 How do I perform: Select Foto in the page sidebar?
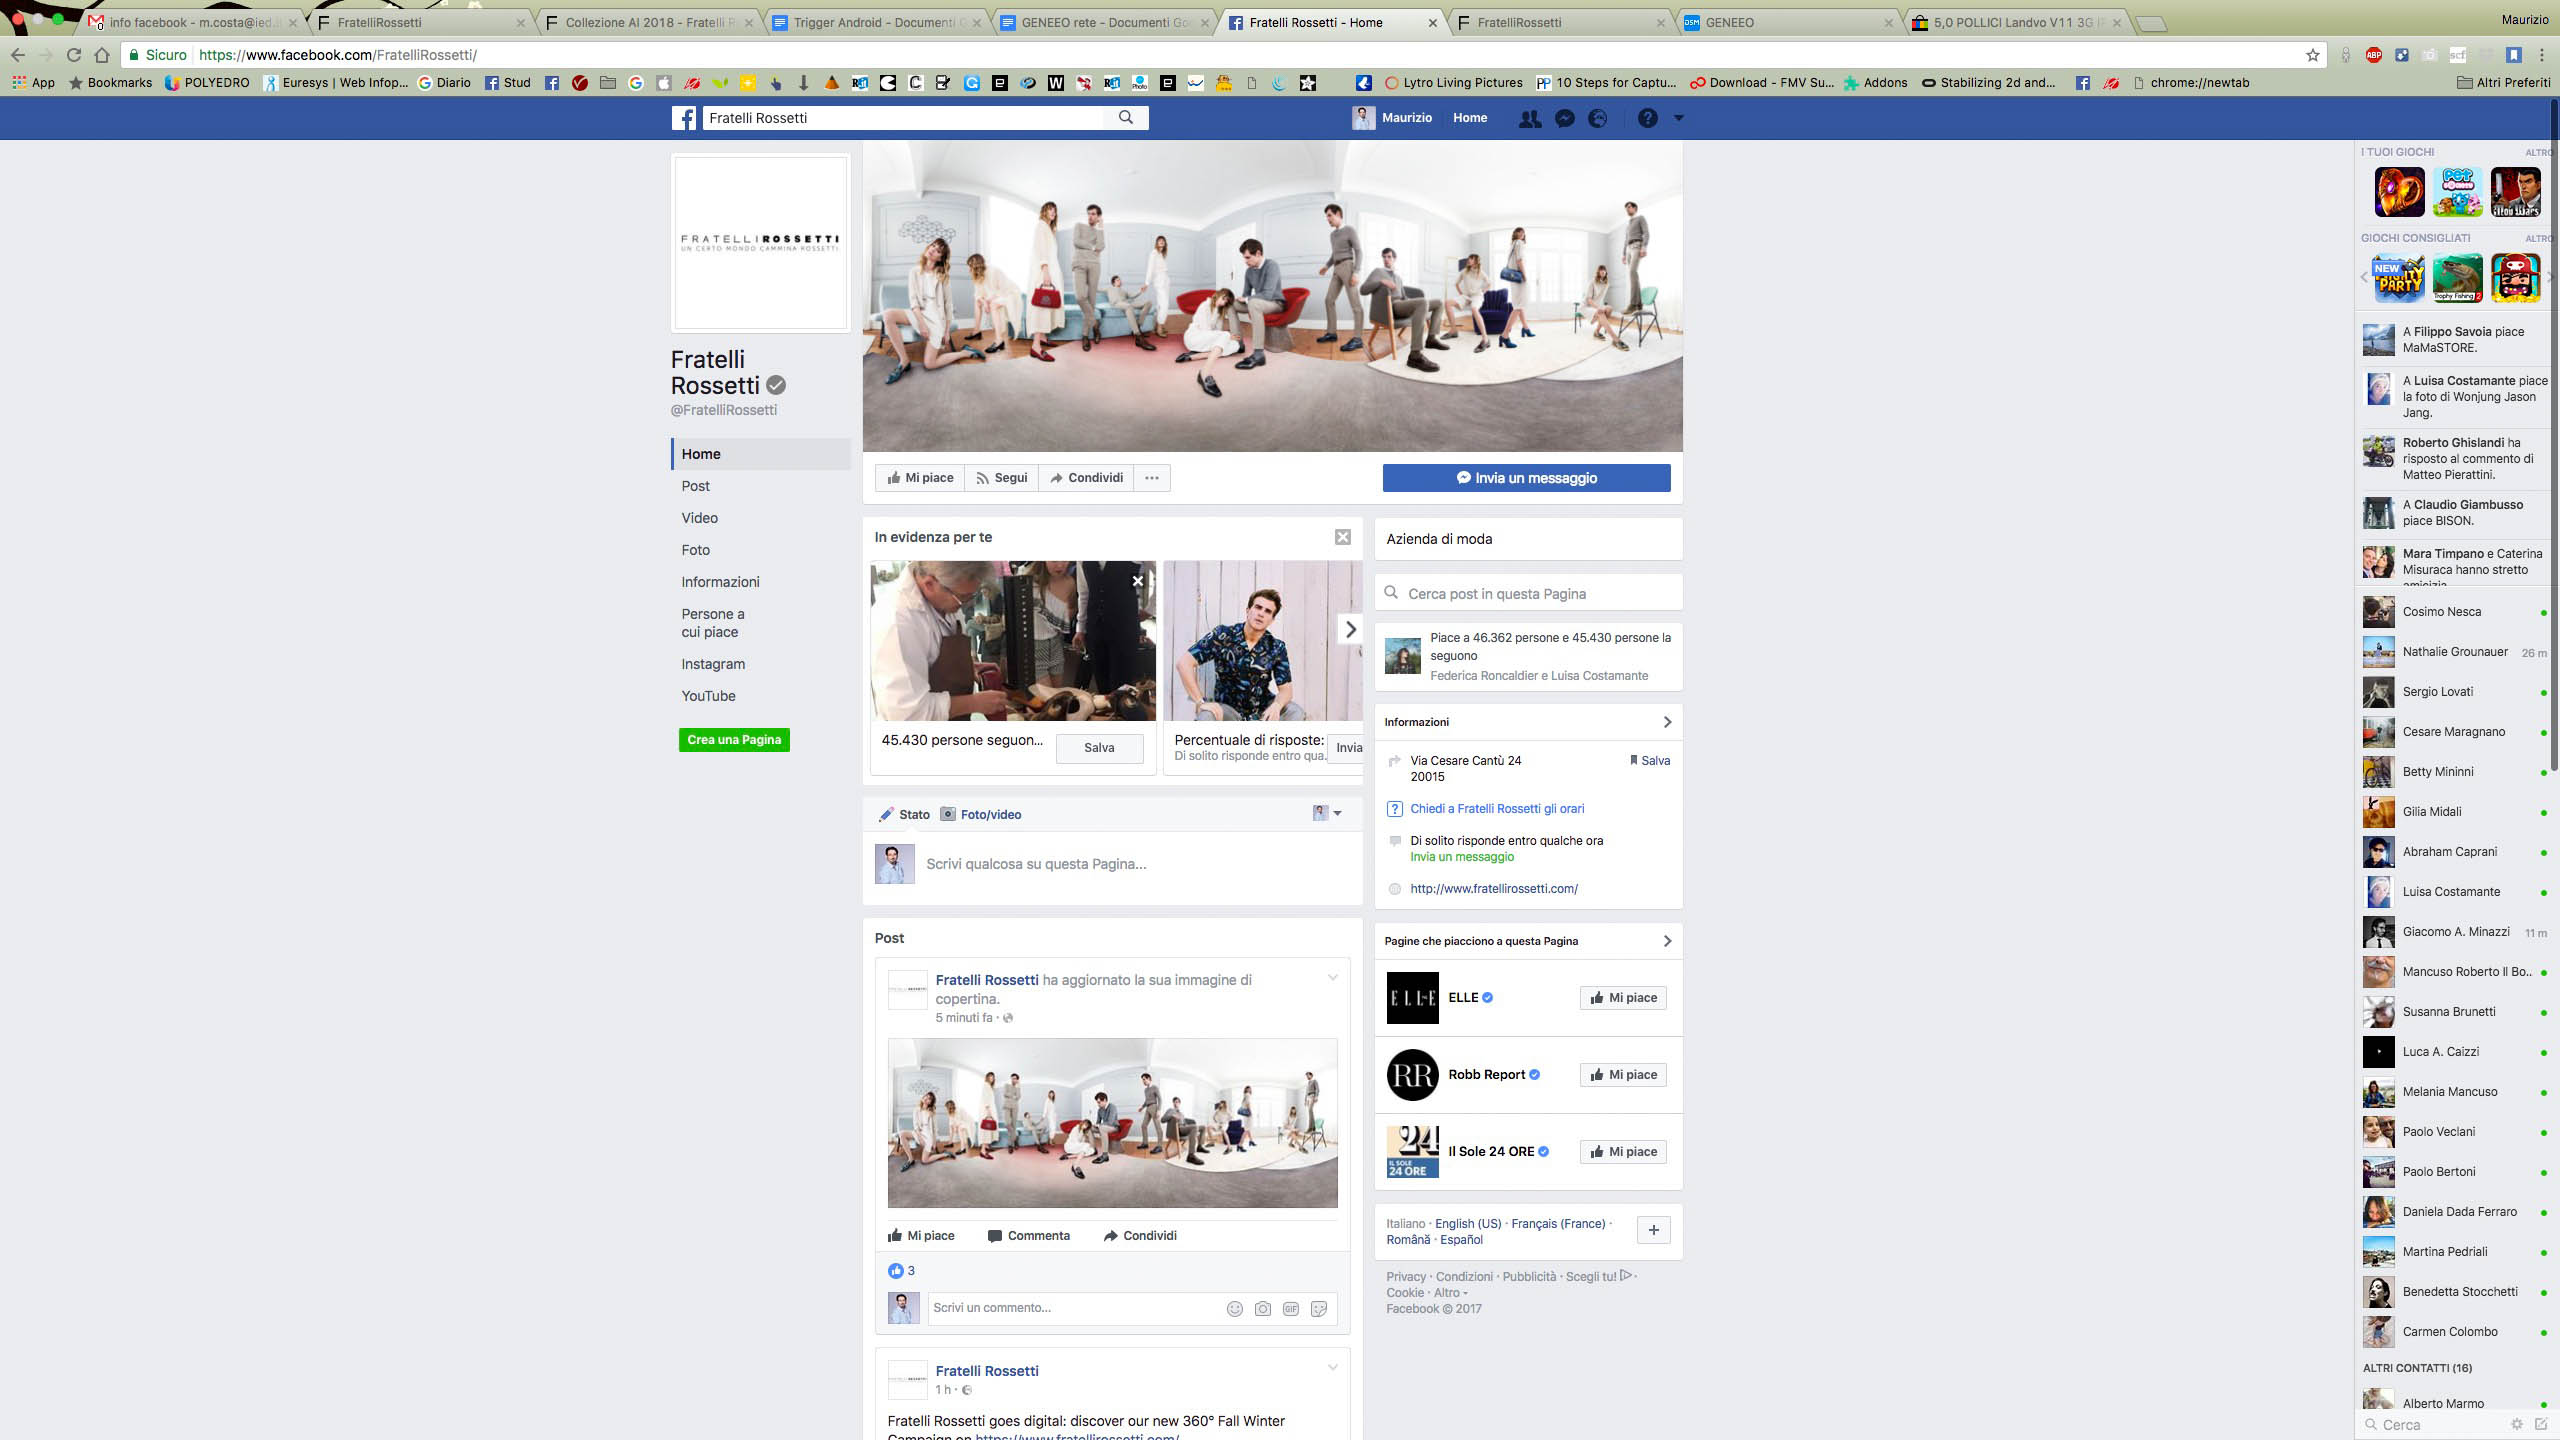[x=696, y=550]
